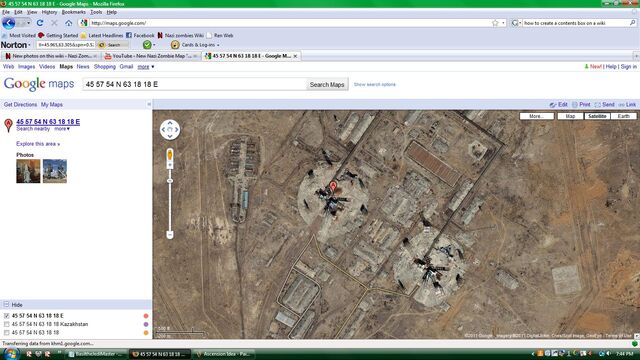The width and height of the screenshot is (640, 360).
Task: Click the map zoom slider handle
Action: [x=170, y=181]
